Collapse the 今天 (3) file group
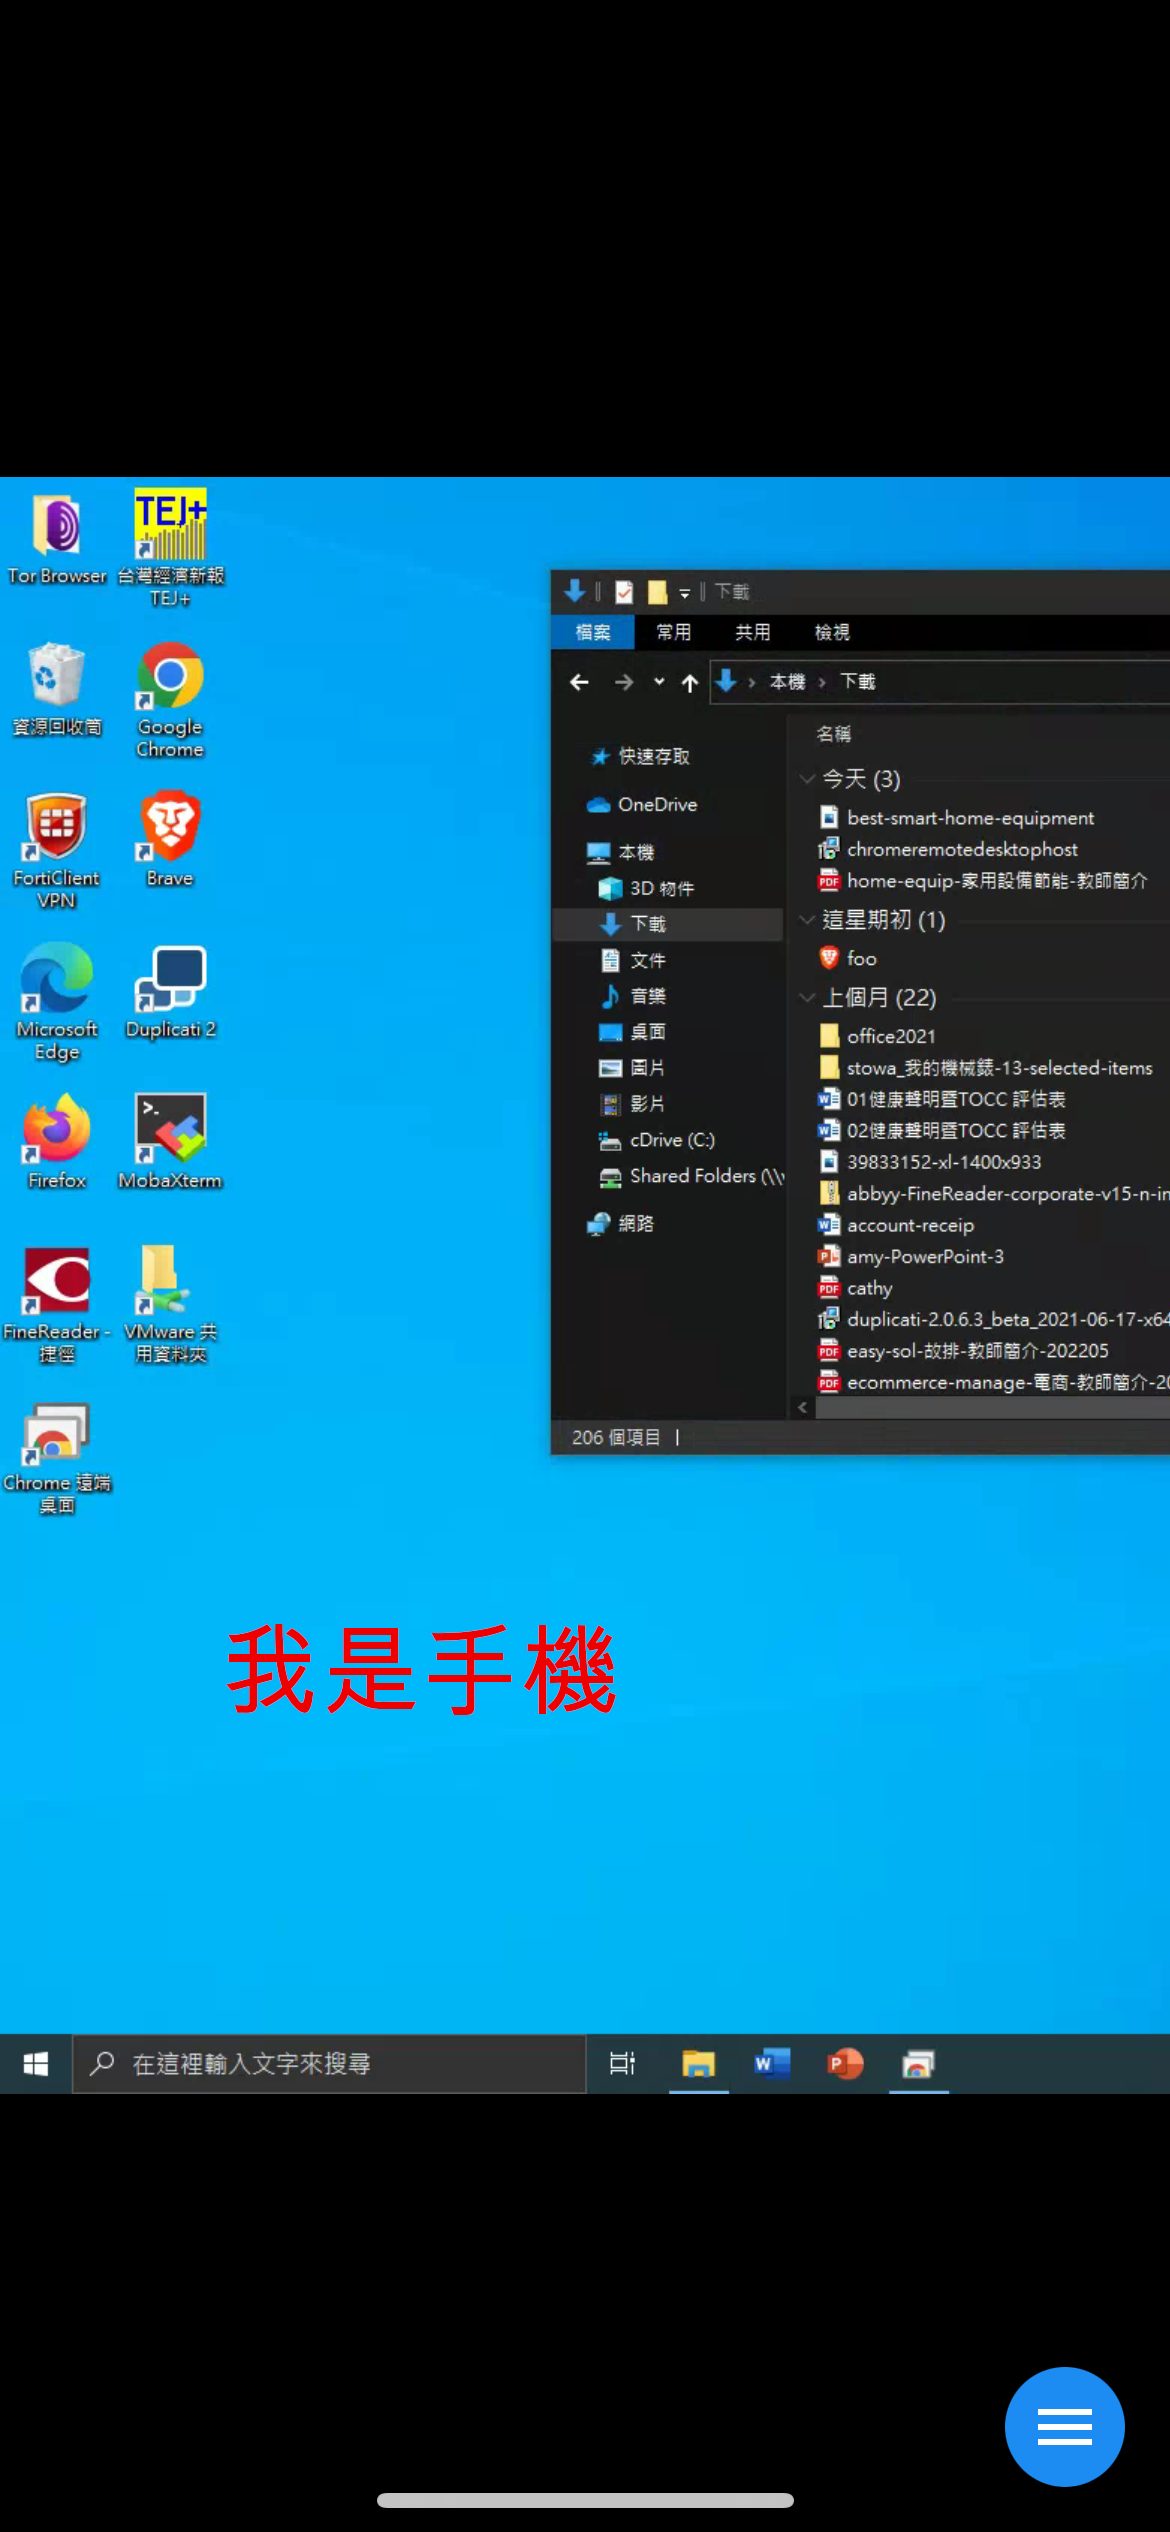This screenshot has width=1170, height=2532. pos(807,779)
